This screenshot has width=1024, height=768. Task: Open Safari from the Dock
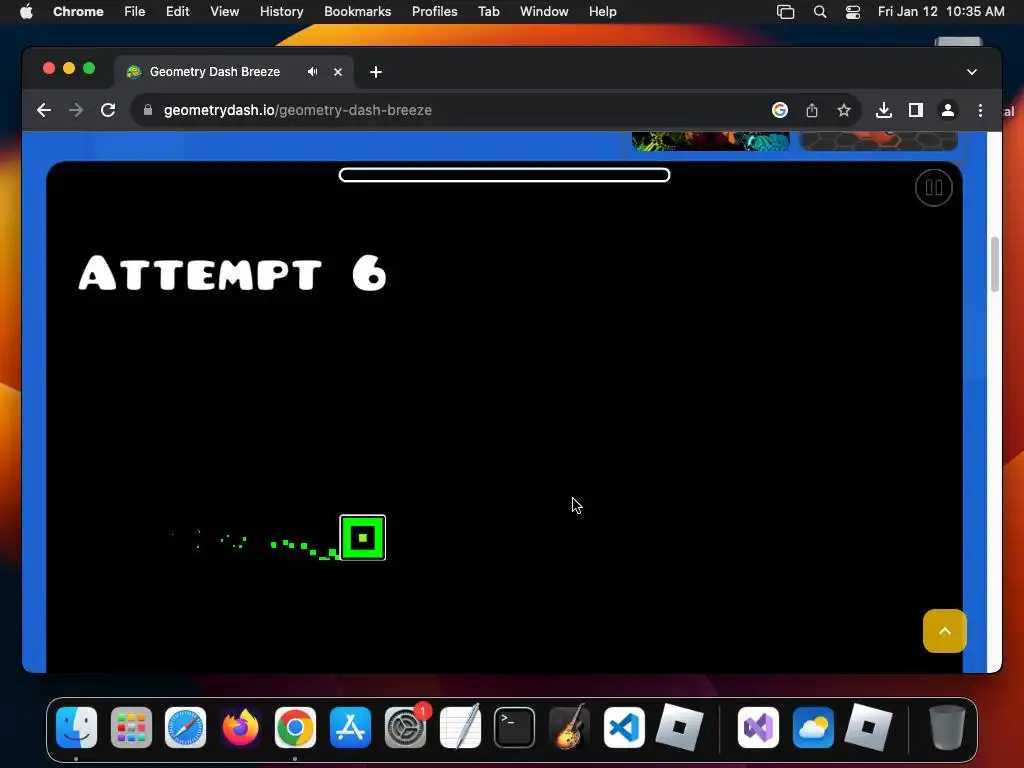185,728
